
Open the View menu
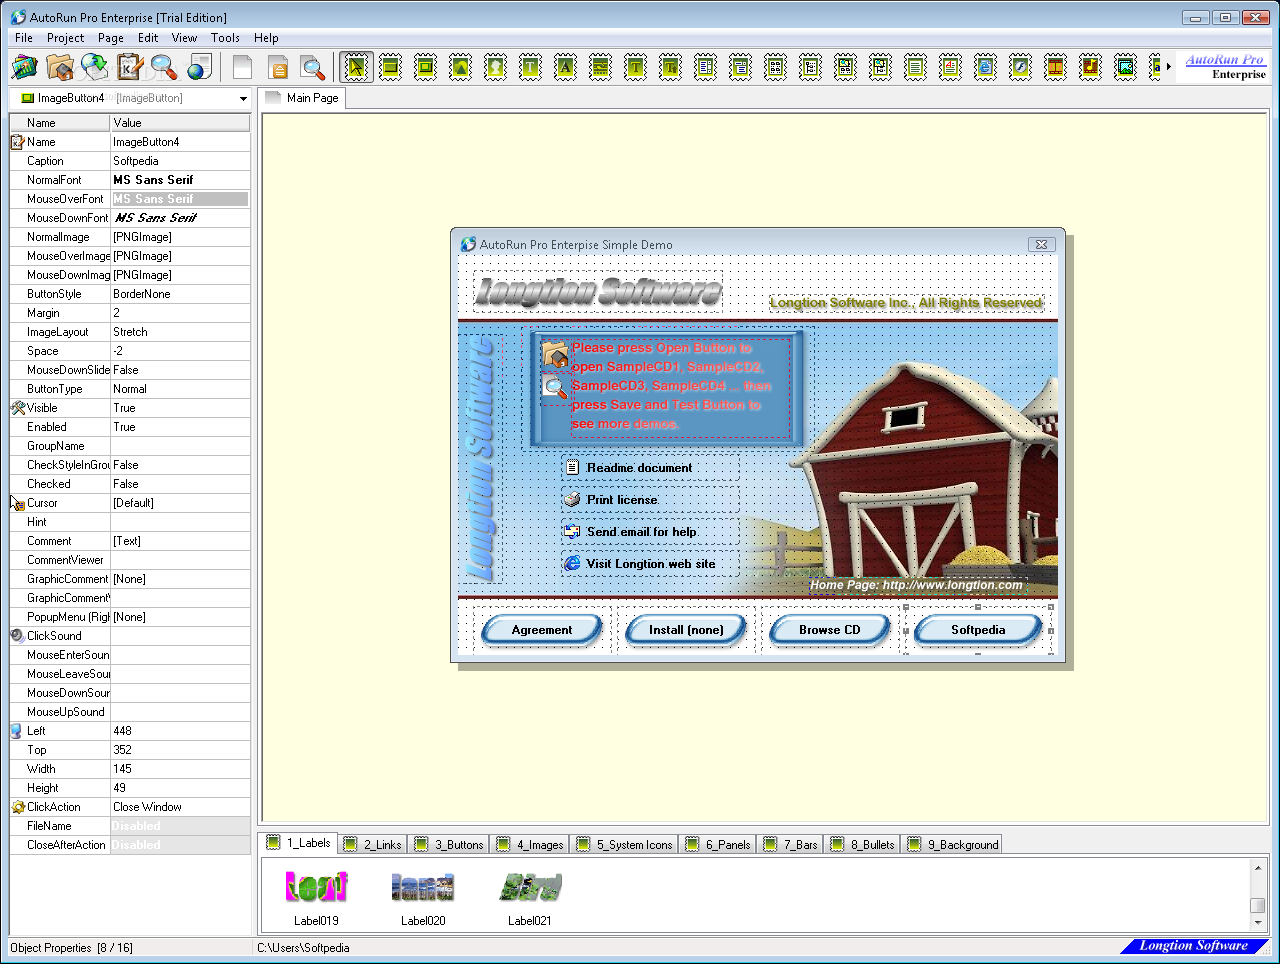[x=184, y=38]
